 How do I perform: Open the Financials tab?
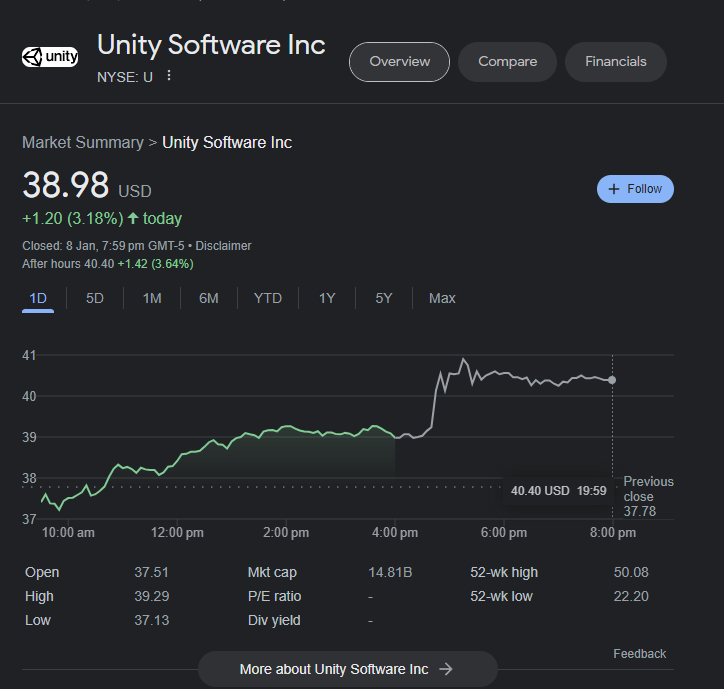pos(615,62)
